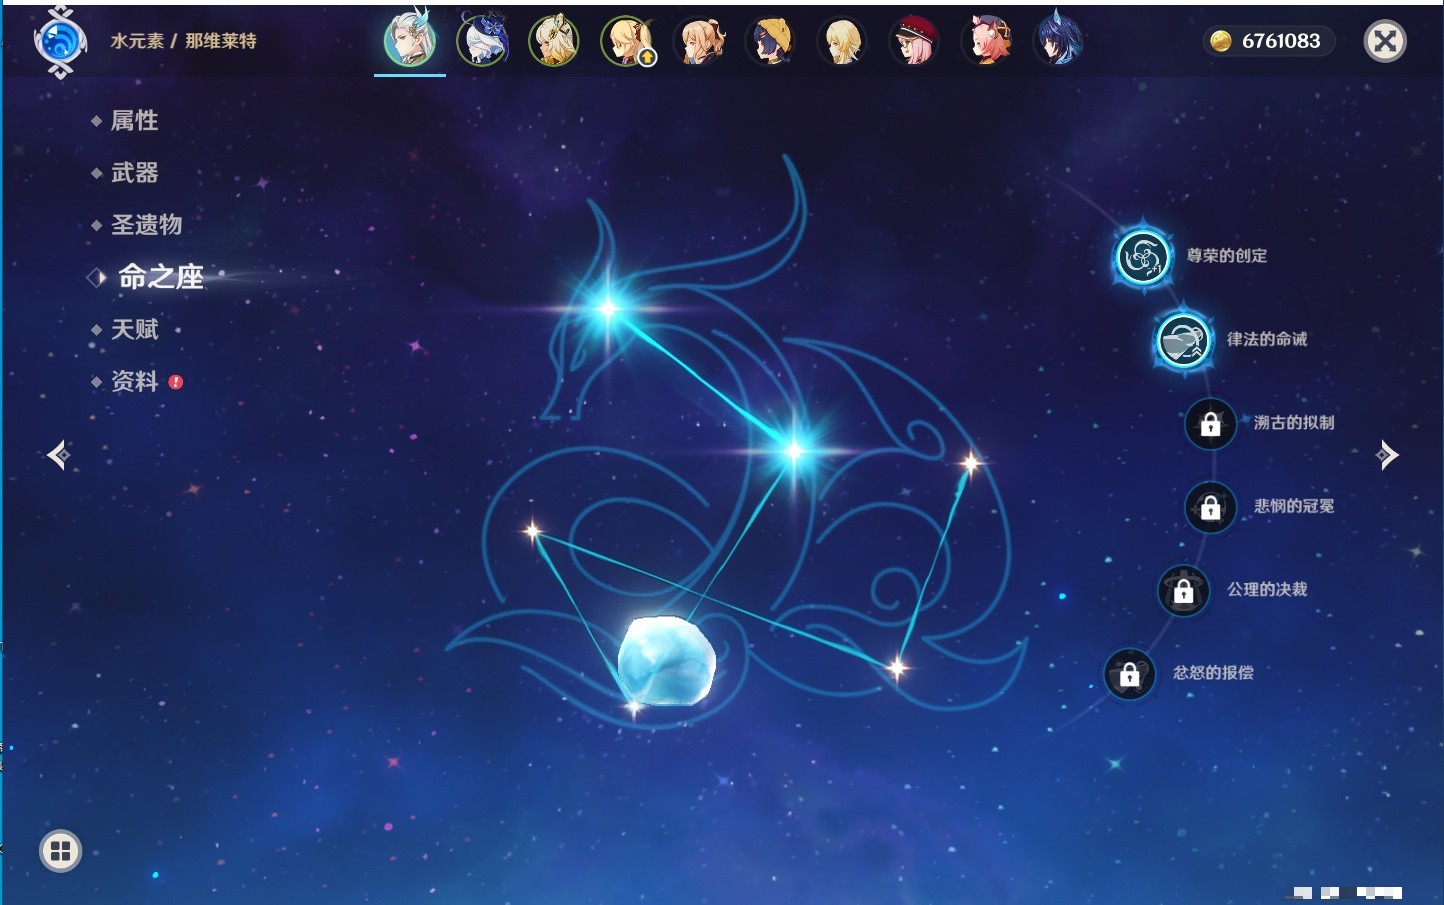Click the red alert badge beside 资料
Image resolution: width=1444 pixels, height=905 pixels.
click(x=176, y=382)
